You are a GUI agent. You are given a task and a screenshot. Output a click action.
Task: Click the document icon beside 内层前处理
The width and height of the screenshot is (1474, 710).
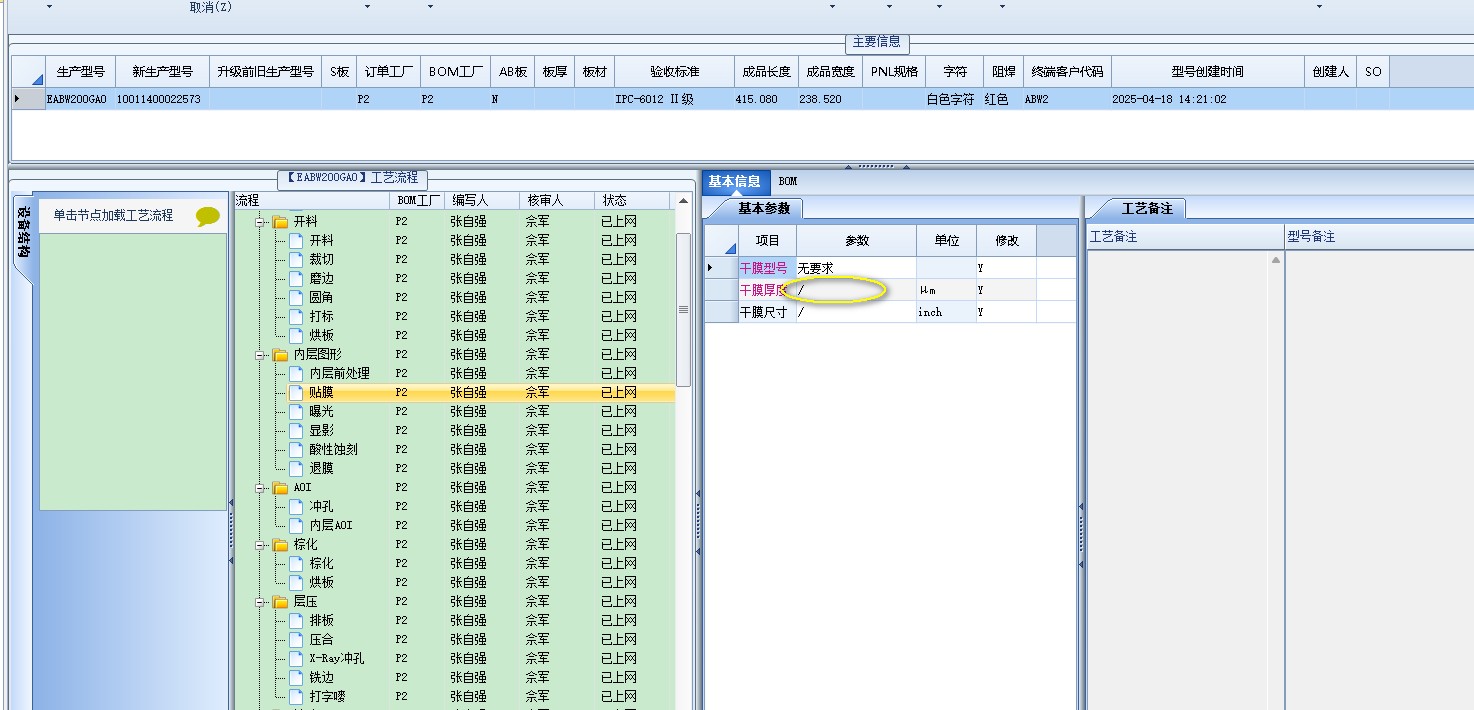point(296,373)
